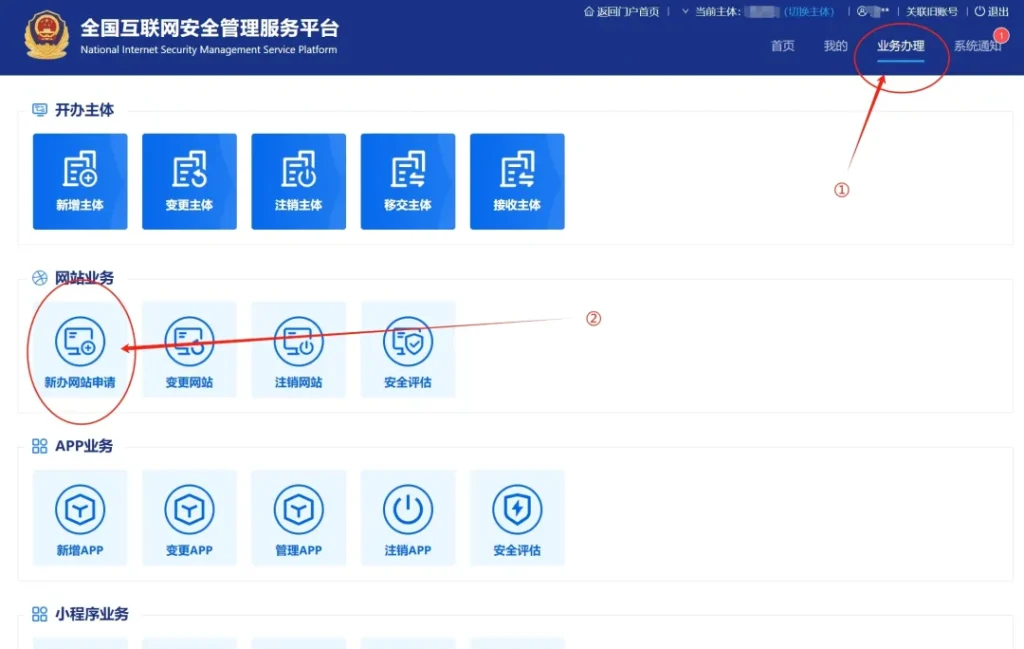Viewport: 1024px width, 649px height.
Task: Open the 移交主体 tile
Action: tap(408, 182)
